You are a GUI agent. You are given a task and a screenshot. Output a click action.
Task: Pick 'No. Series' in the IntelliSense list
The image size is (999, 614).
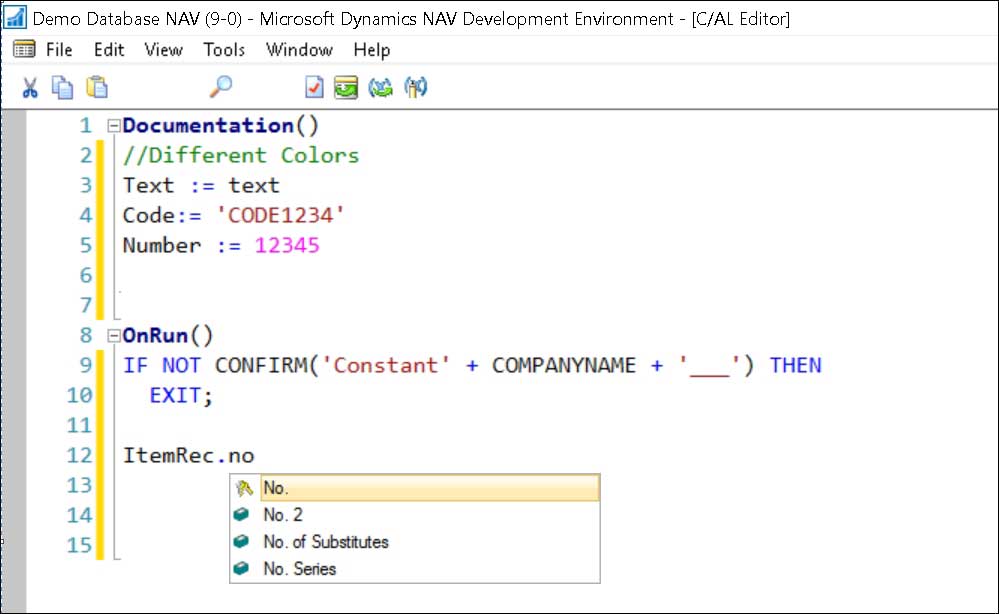[299, 569]
